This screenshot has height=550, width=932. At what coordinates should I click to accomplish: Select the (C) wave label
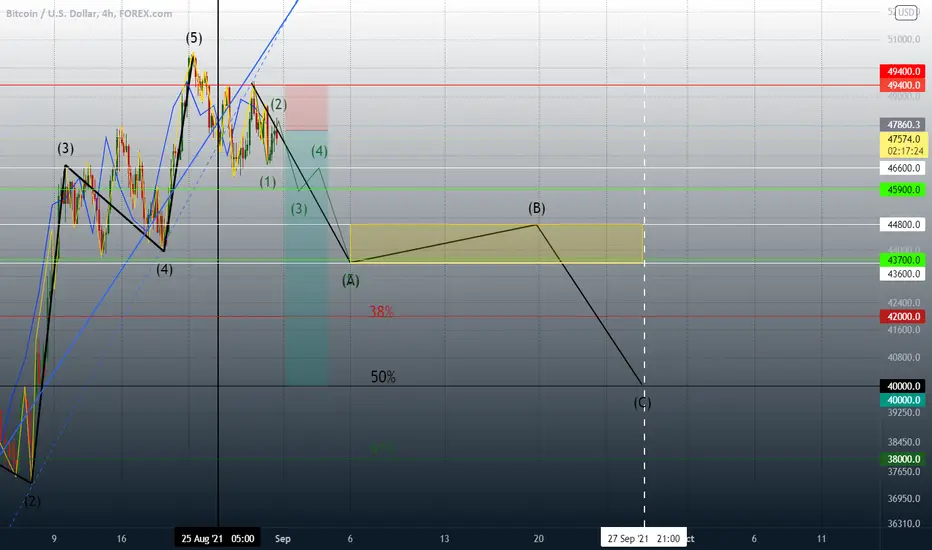tap(642, 403)
